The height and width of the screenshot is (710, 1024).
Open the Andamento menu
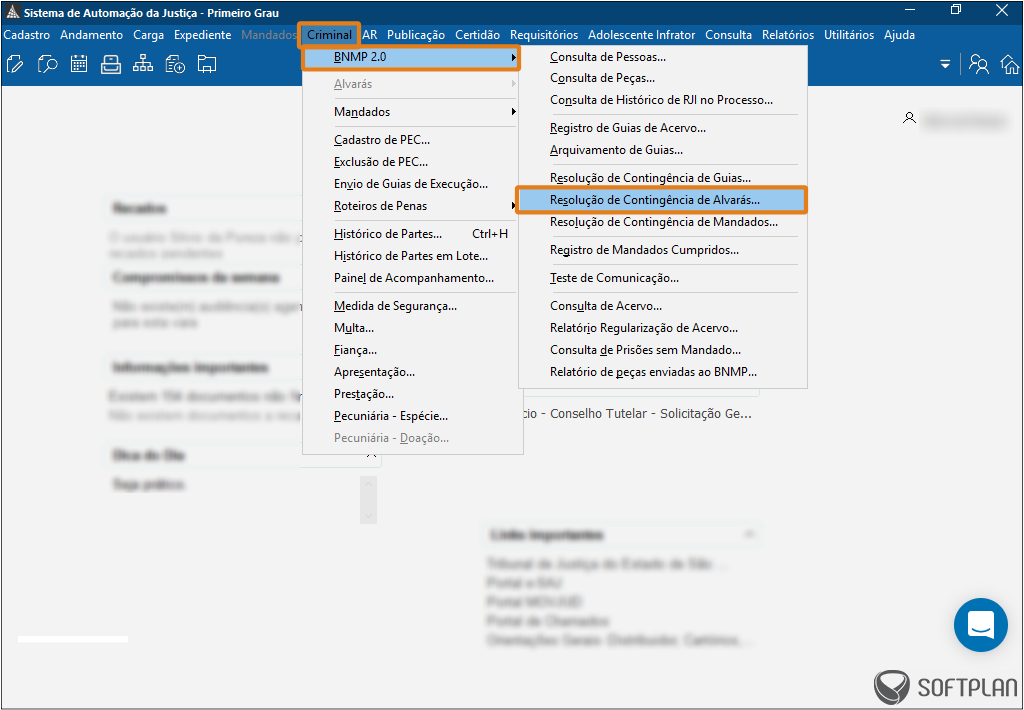91,35
